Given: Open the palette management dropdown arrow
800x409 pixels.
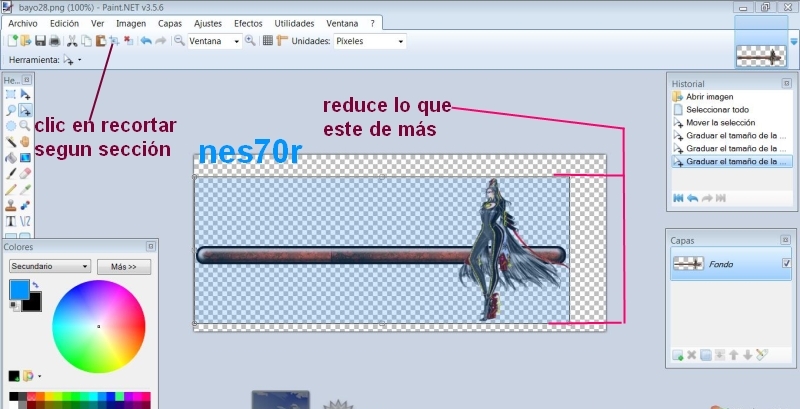Looking at the screenshot, I should 39,376.
